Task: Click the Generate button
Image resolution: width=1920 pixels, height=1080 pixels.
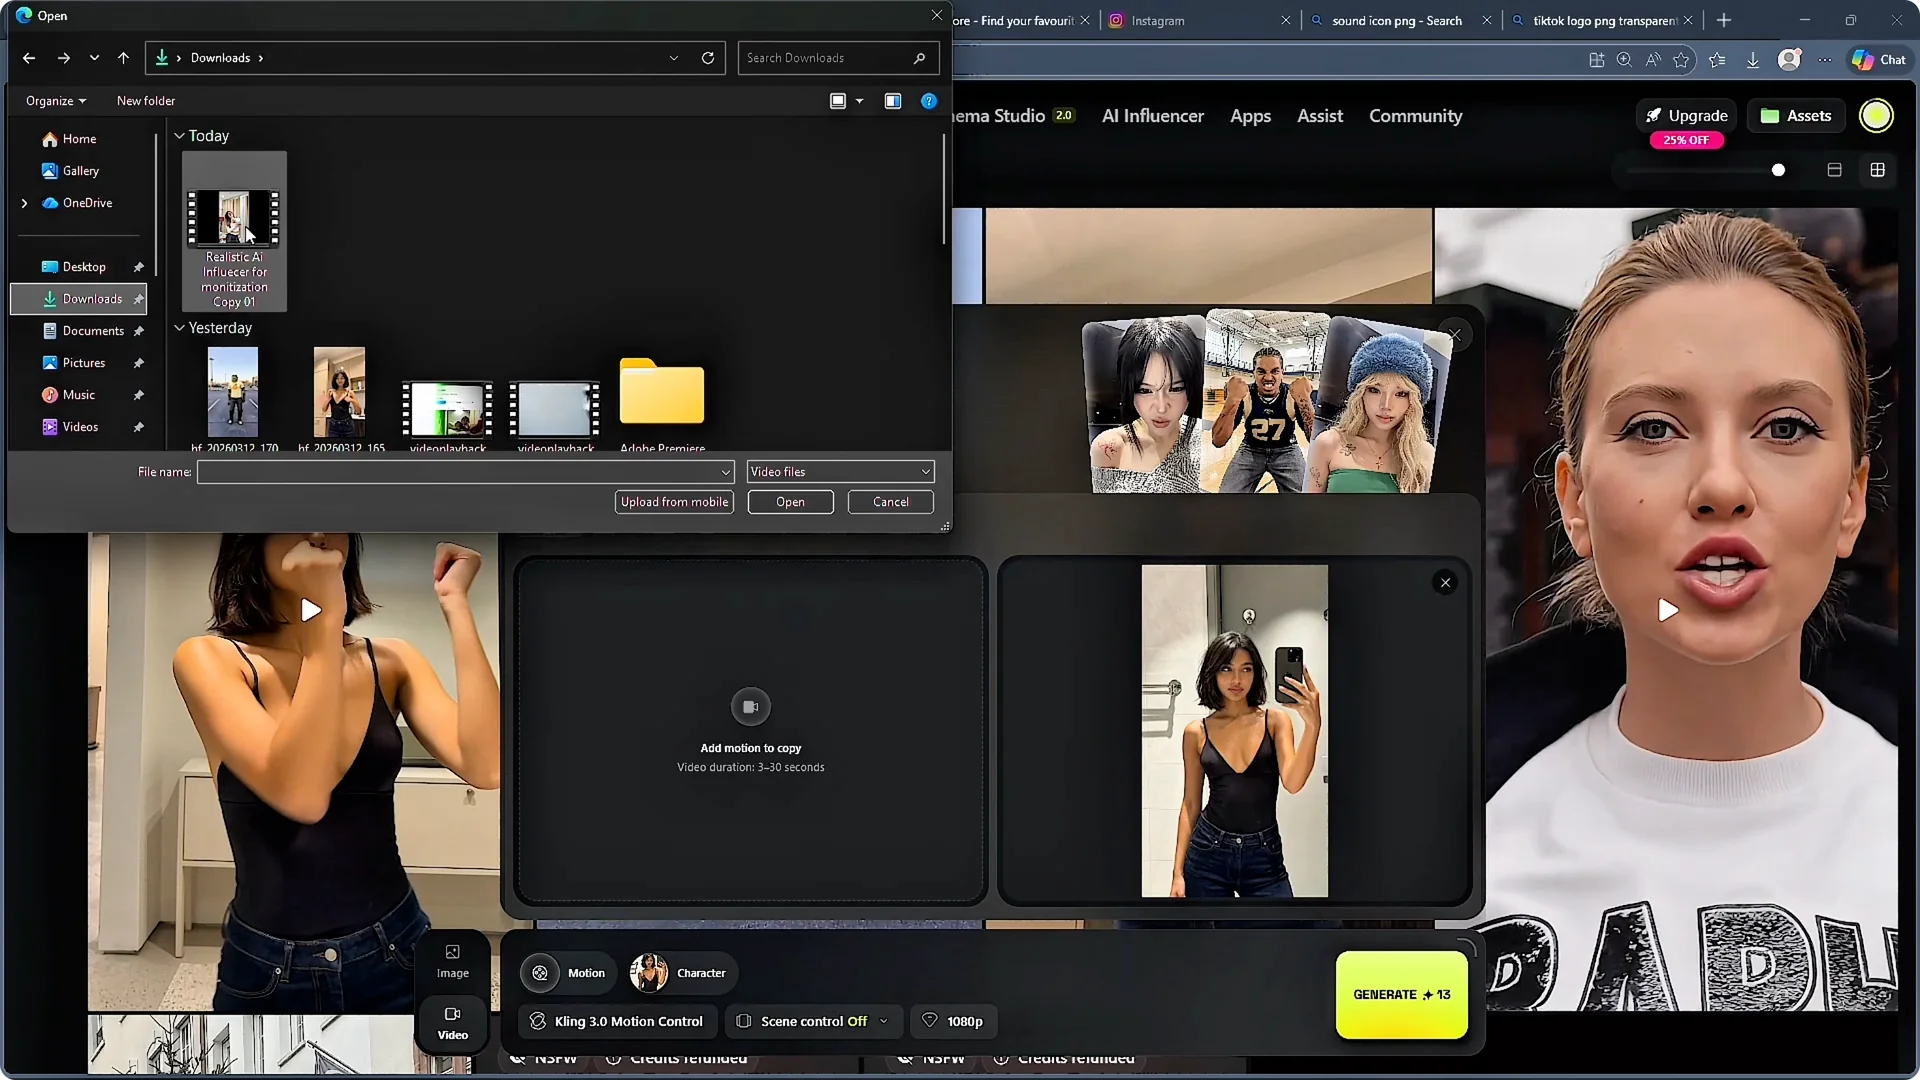Action: [1400, 994]
